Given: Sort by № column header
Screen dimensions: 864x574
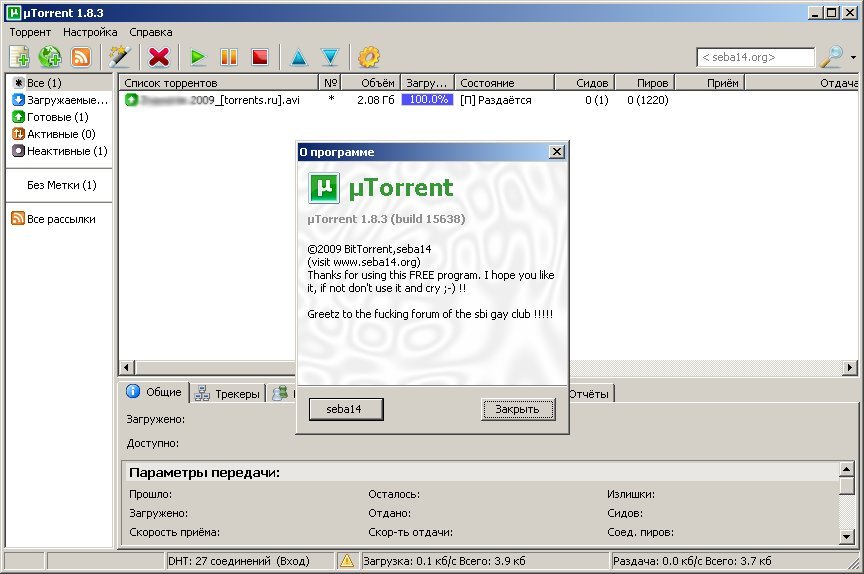Looking at the screenshot, I should point(330,83).
